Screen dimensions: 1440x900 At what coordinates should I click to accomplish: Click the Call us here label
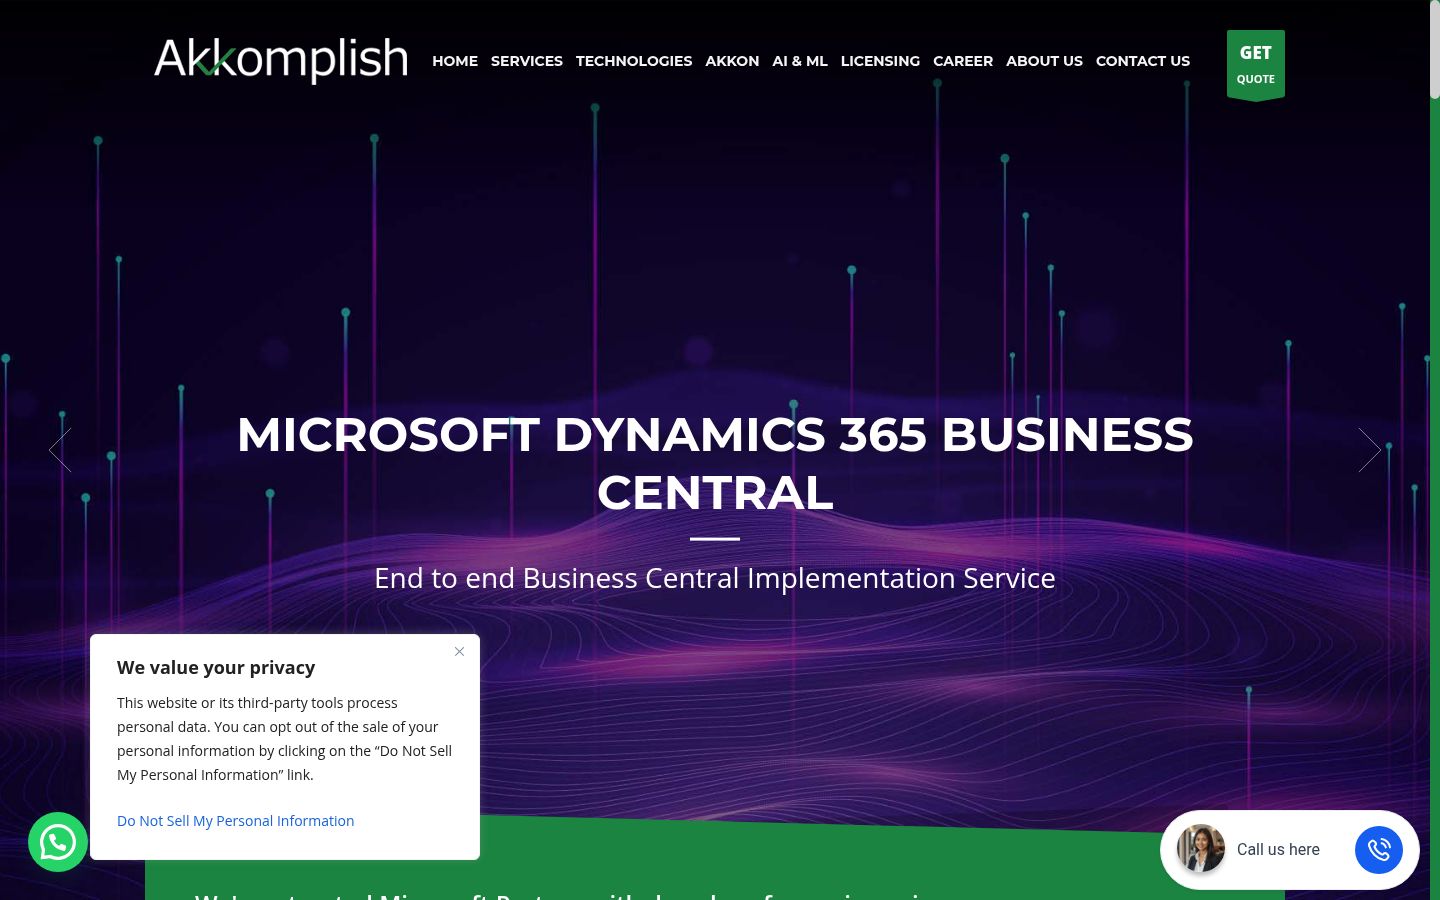coord(1278,849)
